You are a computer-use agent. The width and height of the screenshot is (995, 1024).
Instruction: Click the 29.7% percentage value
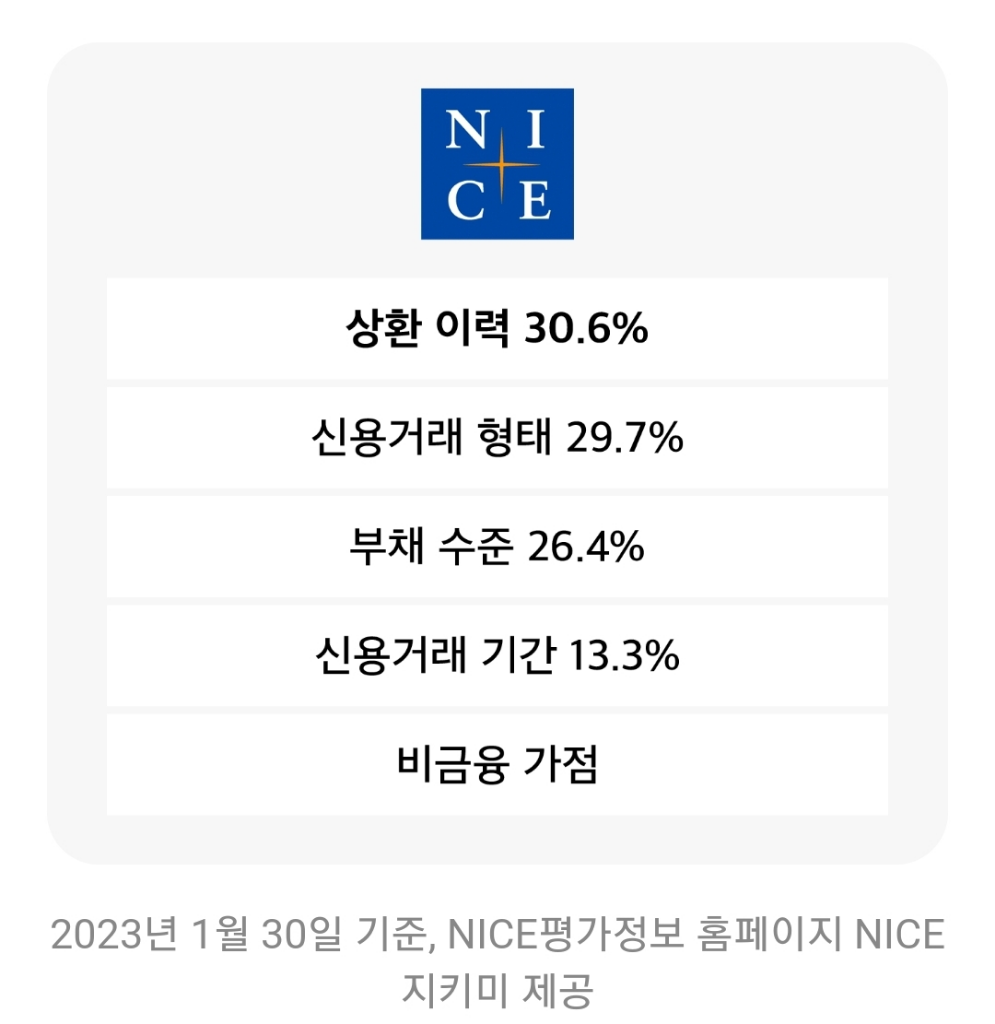coord(624,437)
